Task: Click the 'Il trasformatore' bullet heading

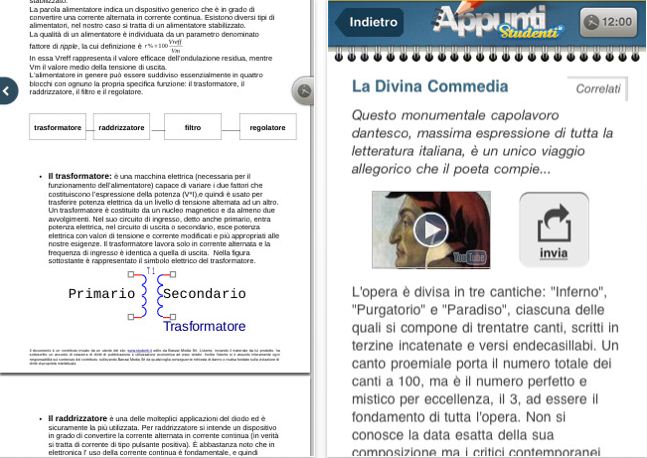Action: tap(79, 176)
